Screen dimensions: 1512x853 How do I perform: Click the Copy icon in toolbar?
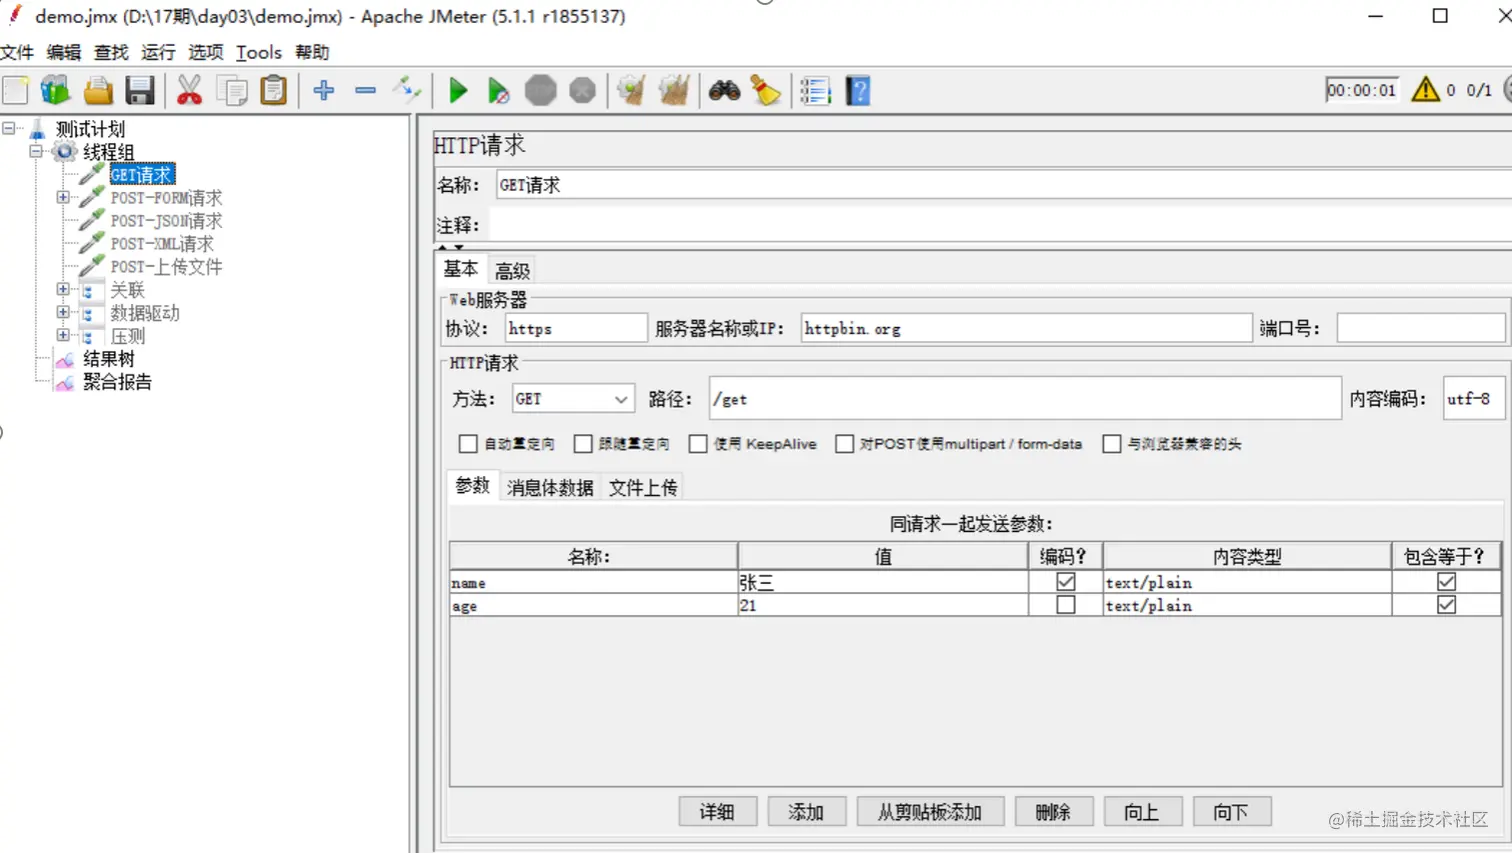click(x=232, y=91)
